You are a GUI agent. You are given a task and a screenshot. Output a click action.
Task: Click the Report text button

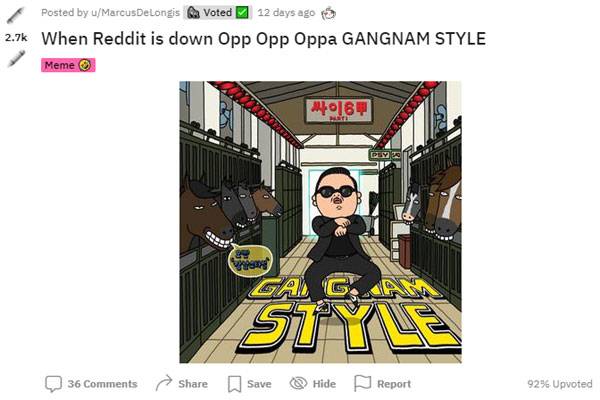point(394,384)
